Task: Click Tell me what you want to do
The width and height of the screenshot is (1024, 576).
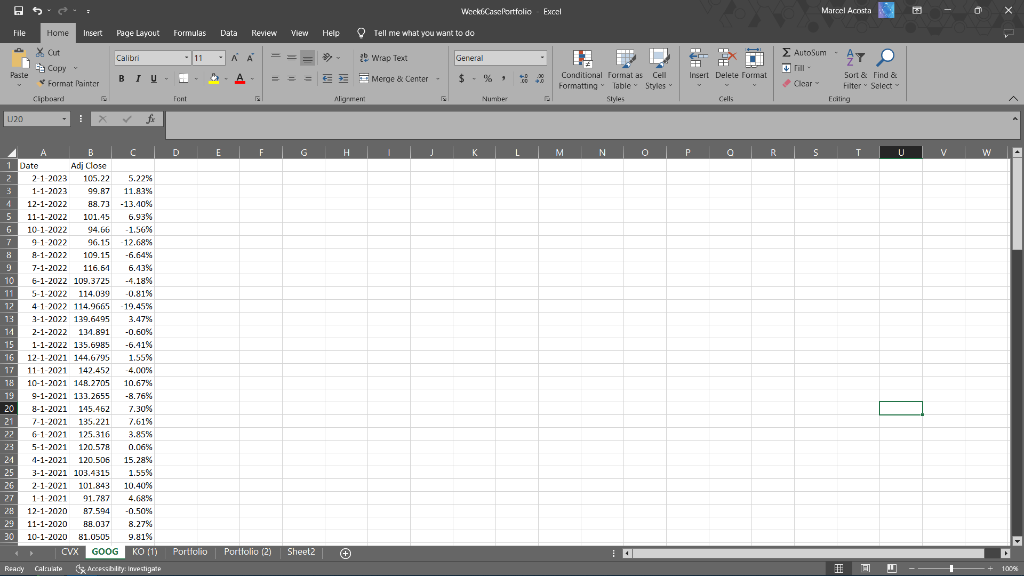Action: pos(424,33)
